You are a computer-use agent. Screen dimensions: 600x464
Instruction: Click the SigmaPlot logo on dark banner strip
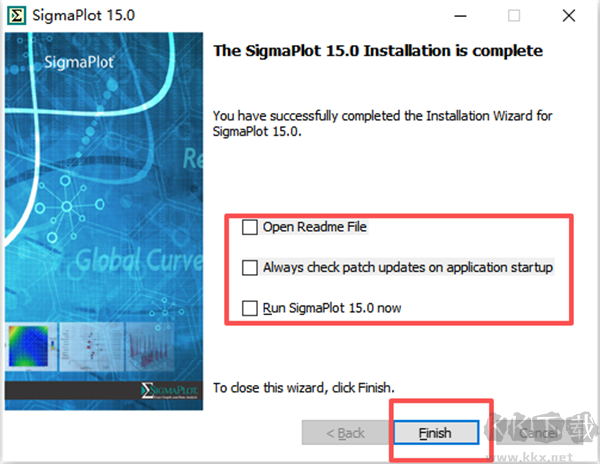click(170, 391)
